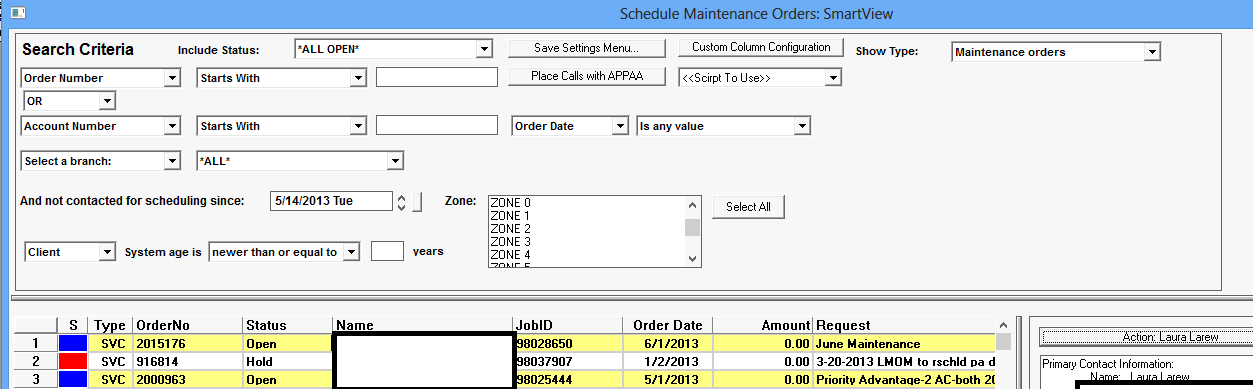This screenshot has height=389, width=1253.
Task: Select order number 916814
Action: click(x=187, y=361)
